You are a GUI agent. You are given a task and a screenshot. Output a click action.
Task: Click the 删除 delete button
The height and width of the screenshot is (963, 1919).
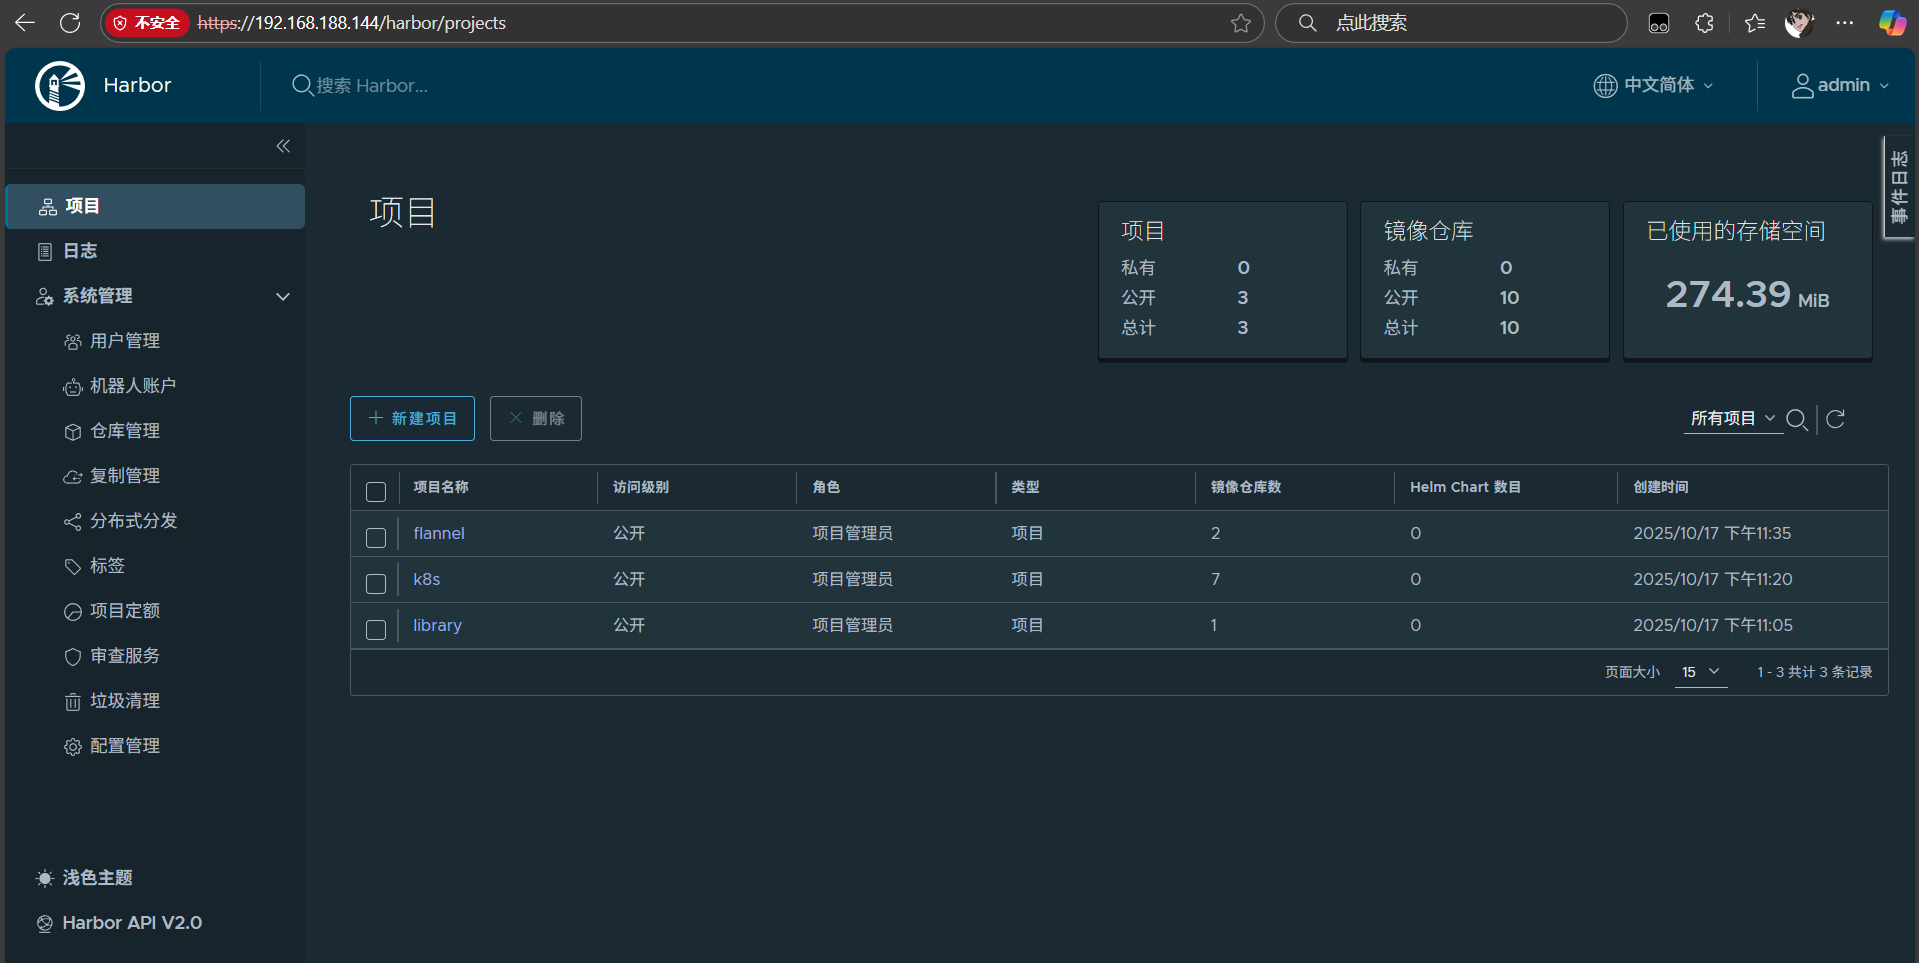(536, 419)
